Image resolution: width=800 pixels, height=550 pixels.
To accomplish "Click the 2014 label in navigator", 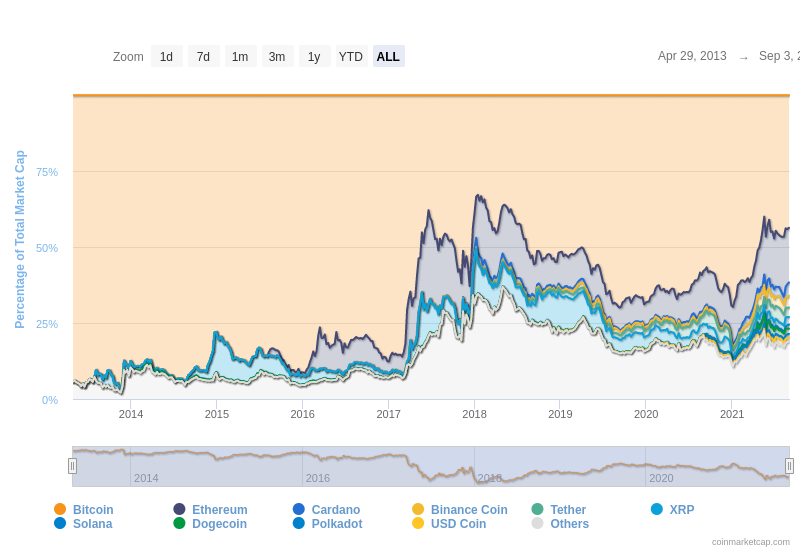I will pyautogui.click(x=146, y=479).
